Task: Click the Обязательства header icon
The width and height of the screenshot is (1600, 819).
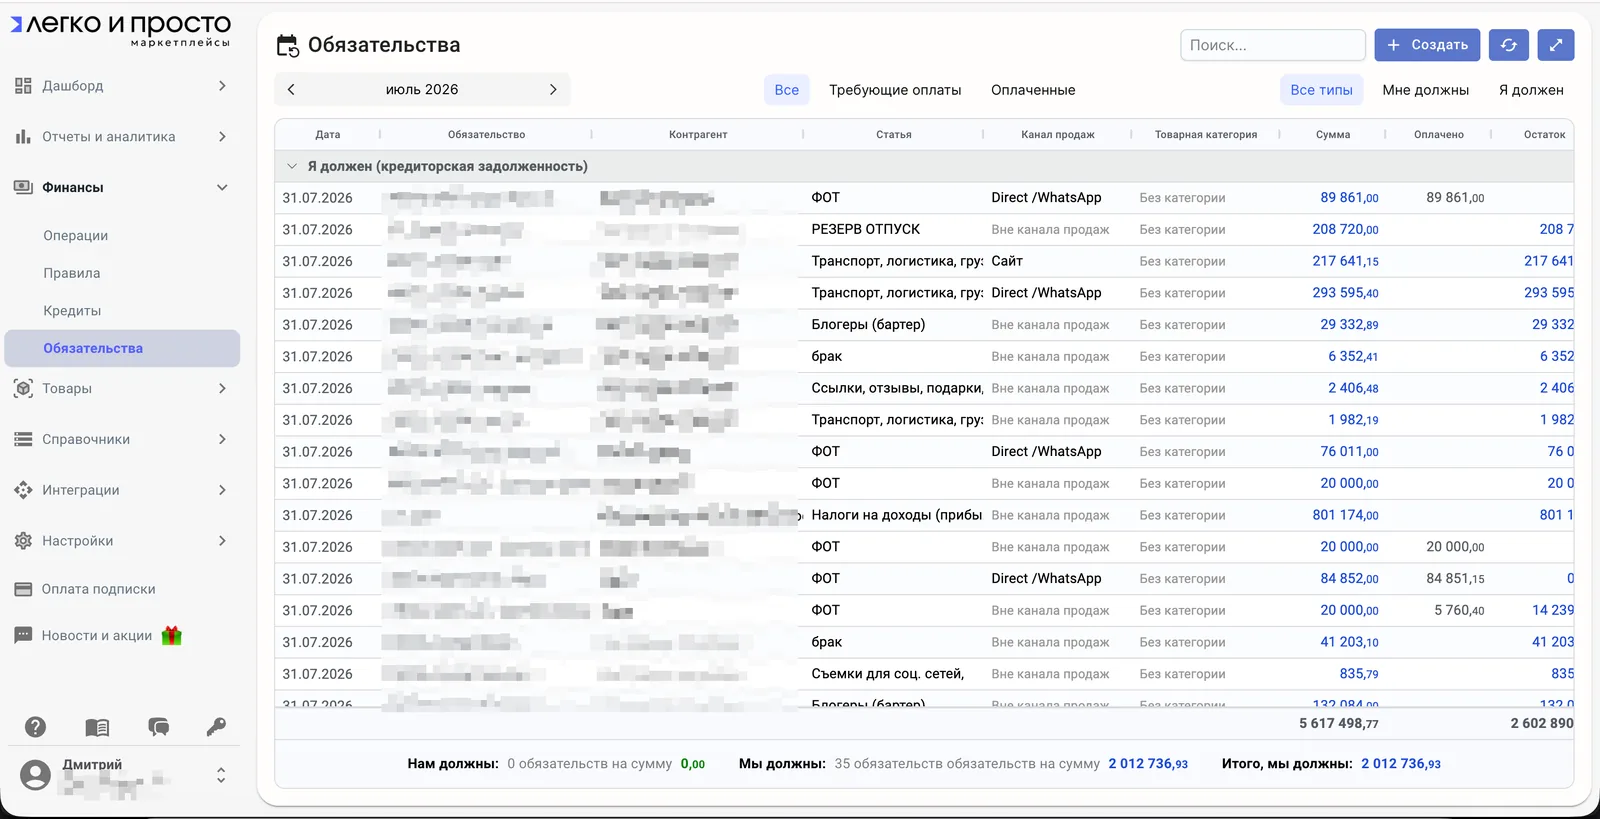Action: pos(288,45)
